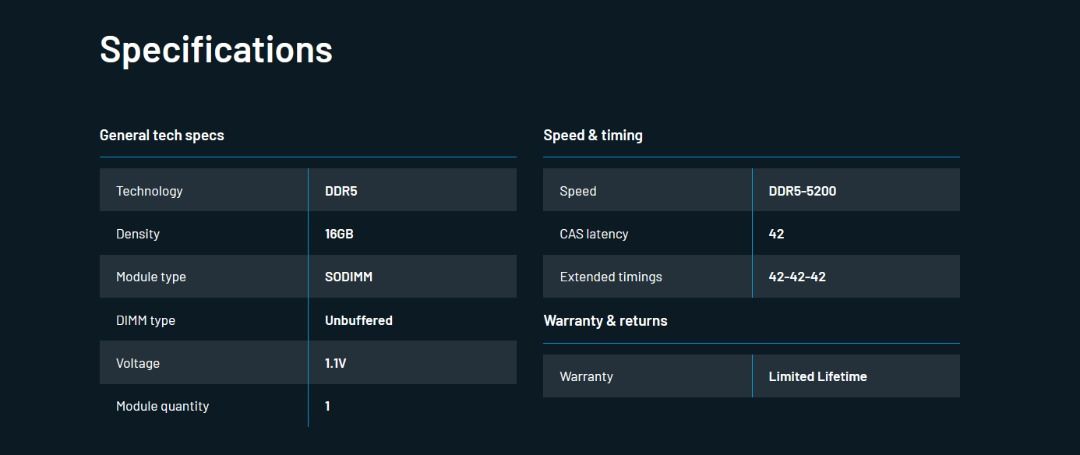1080x455 pixels.
Task: Select the Unbuffered value
Action: coord(359,320)
